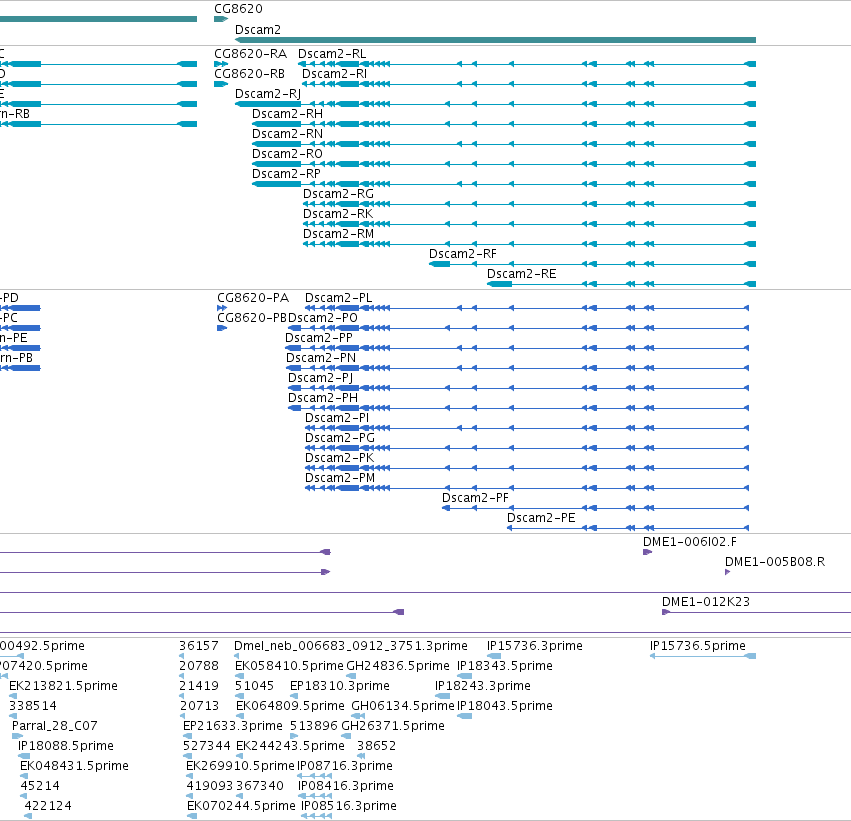Screen dimensions: 851x821
Task: Click GH24836.5prime EST label
Action: [398, 666]
